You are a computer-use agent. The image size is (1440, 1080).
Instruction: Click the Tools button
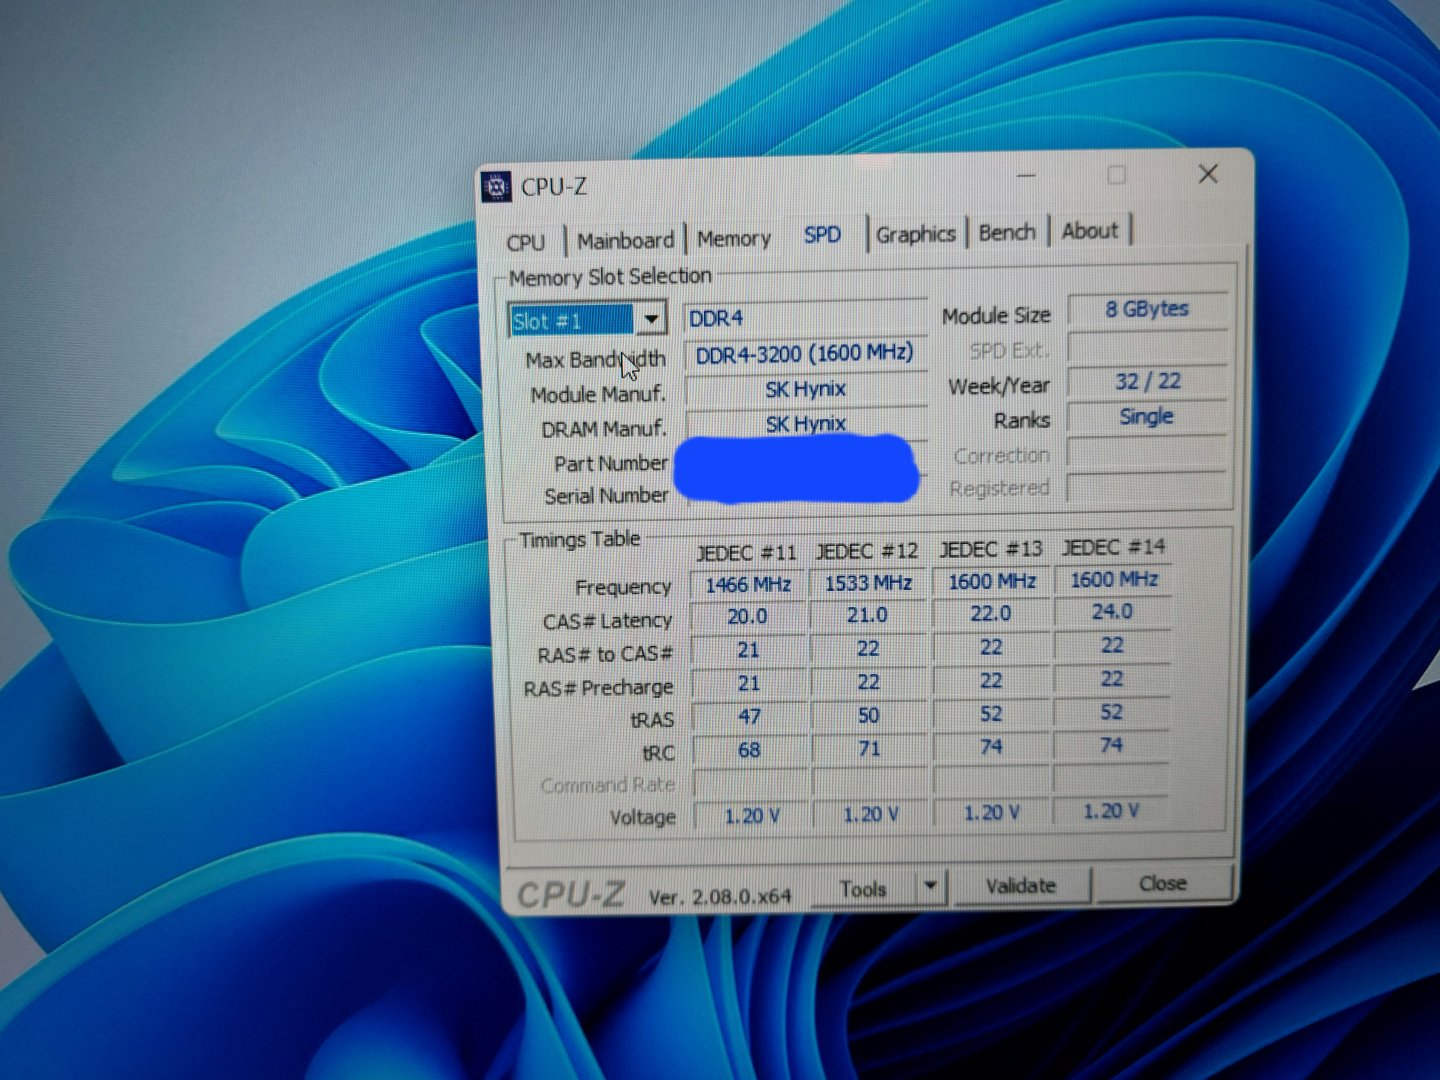point(863,888)
